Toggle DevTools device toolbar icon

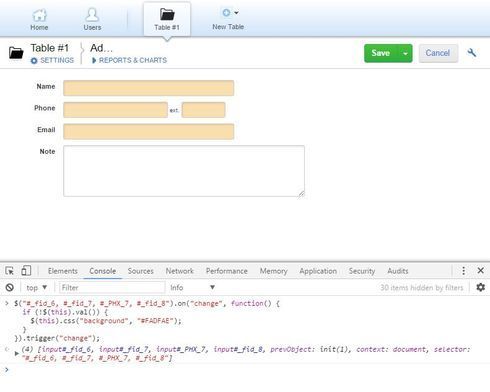26,271
